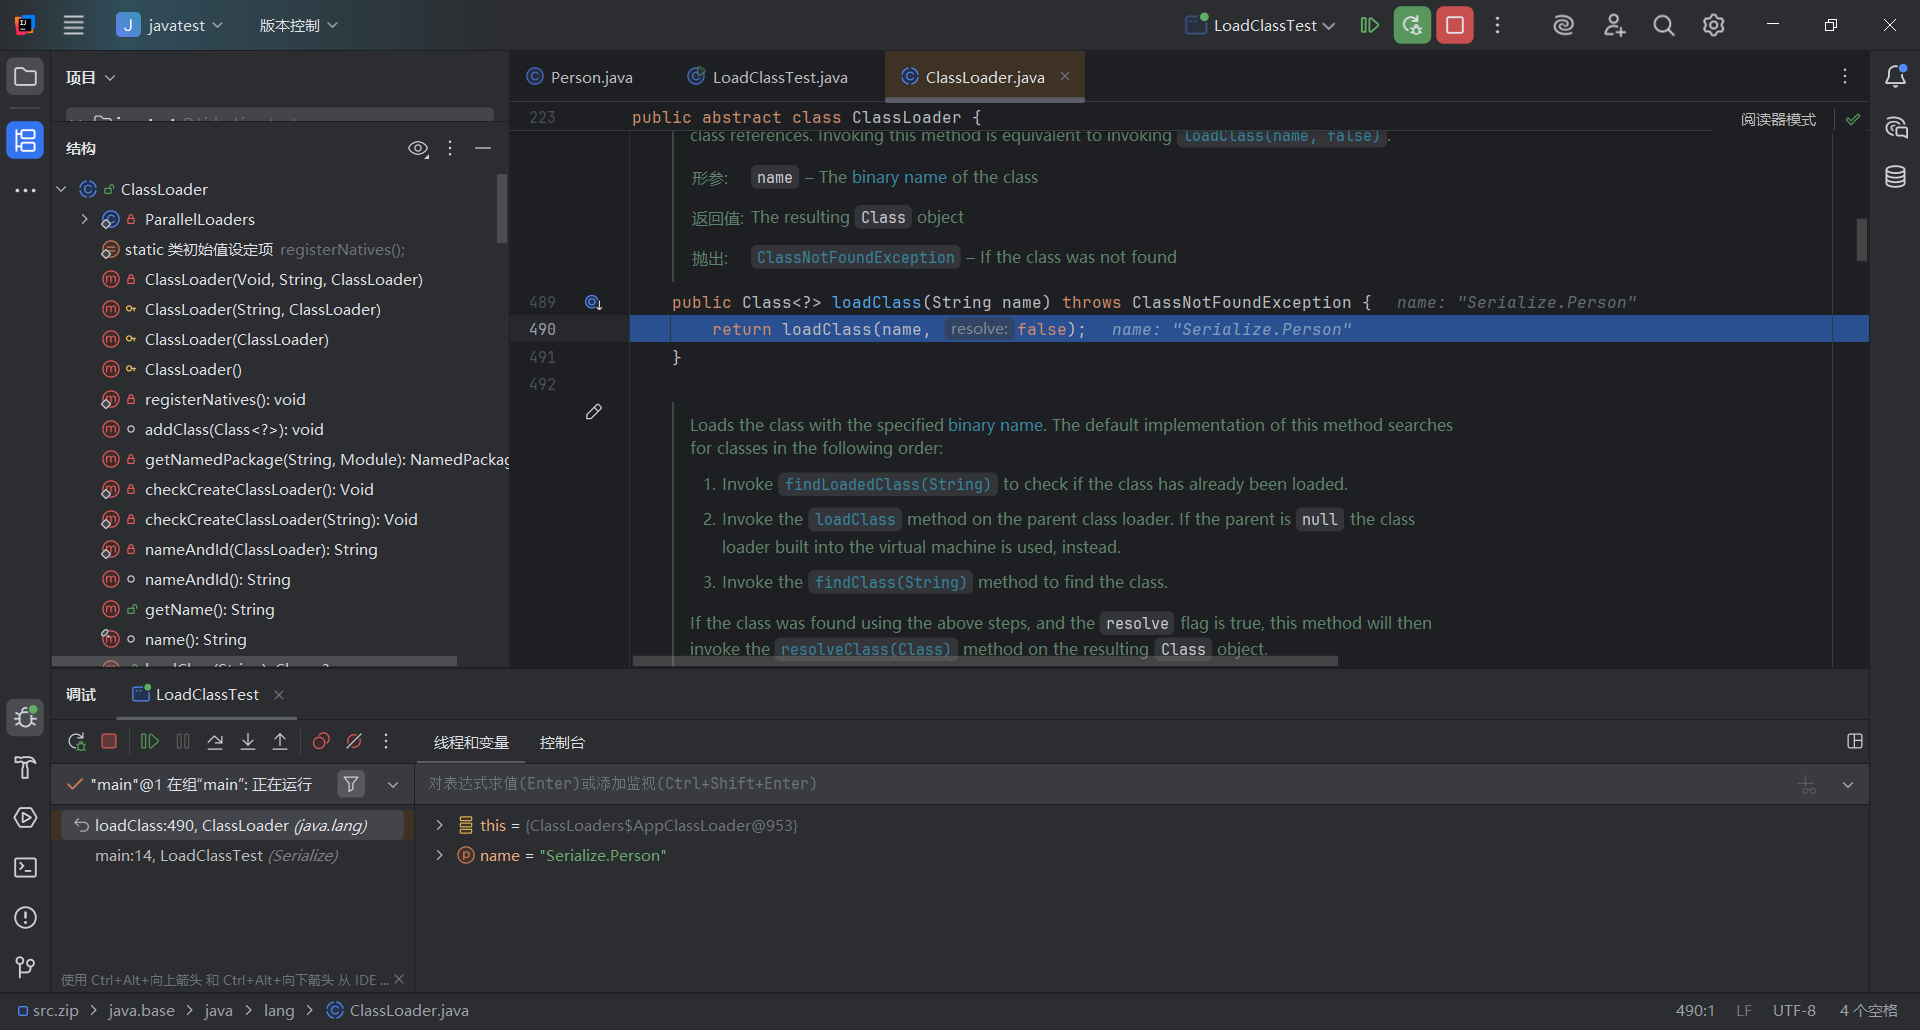Toggle debugger layout settings icon
The width and height of the screenshot is (1920, 1030).
[1855, 741]
